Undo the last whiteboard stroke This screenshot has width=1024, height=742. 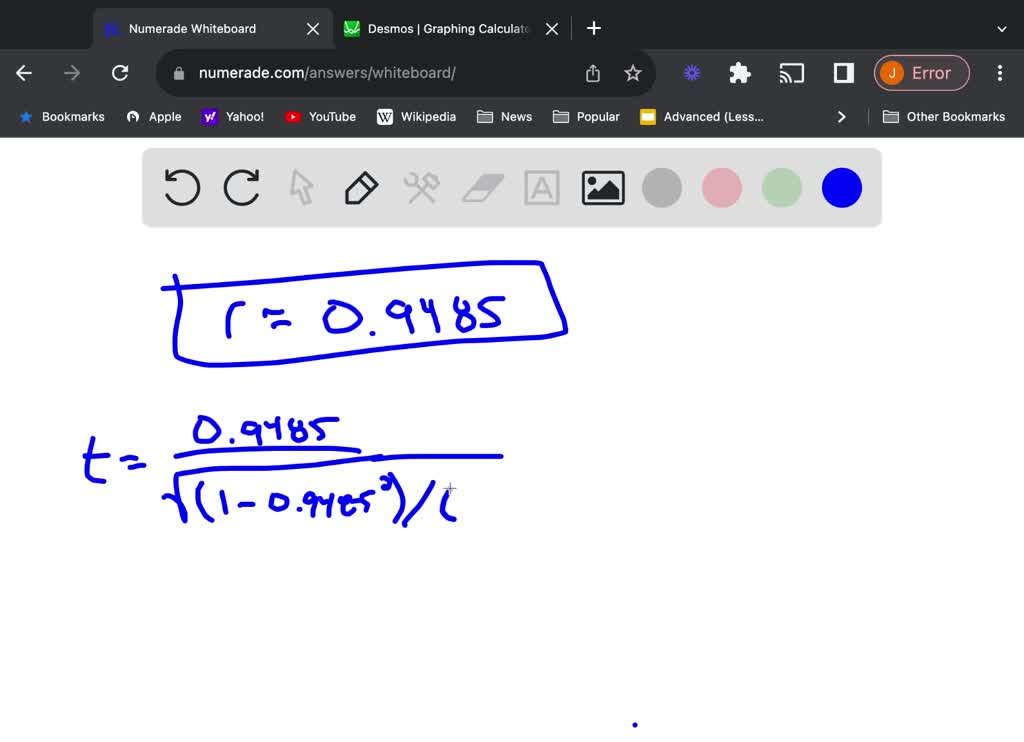(x=181, y=187)
